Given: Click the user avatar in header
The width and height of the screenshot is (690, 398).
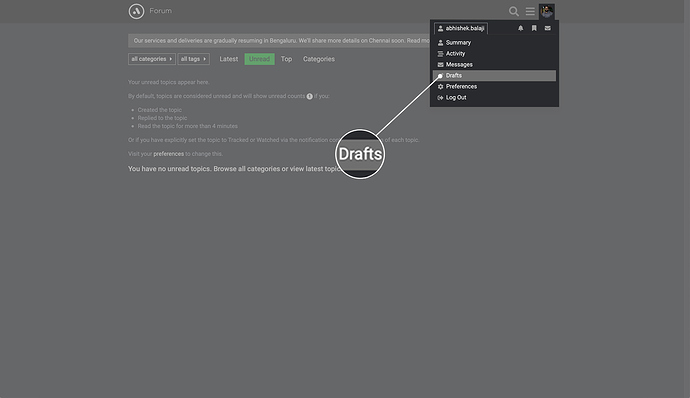Looking at the screenshot, I should point(547,11).
